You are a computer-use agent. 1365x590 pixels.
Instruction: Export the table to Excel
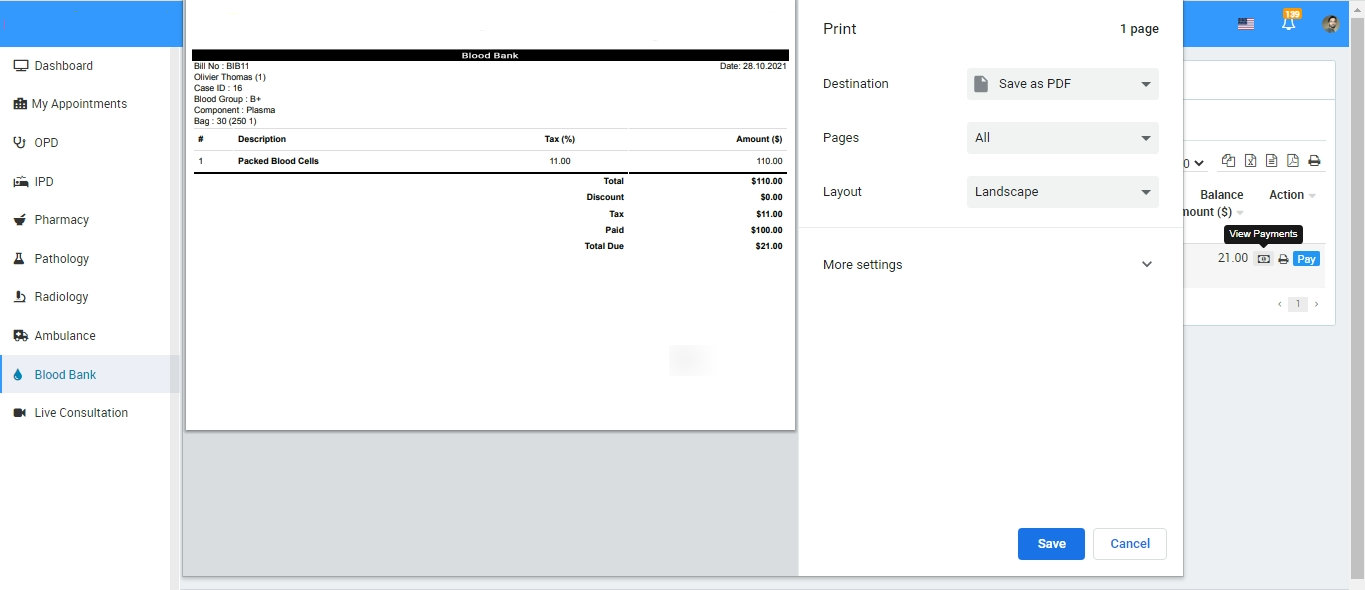[1250, 161]
